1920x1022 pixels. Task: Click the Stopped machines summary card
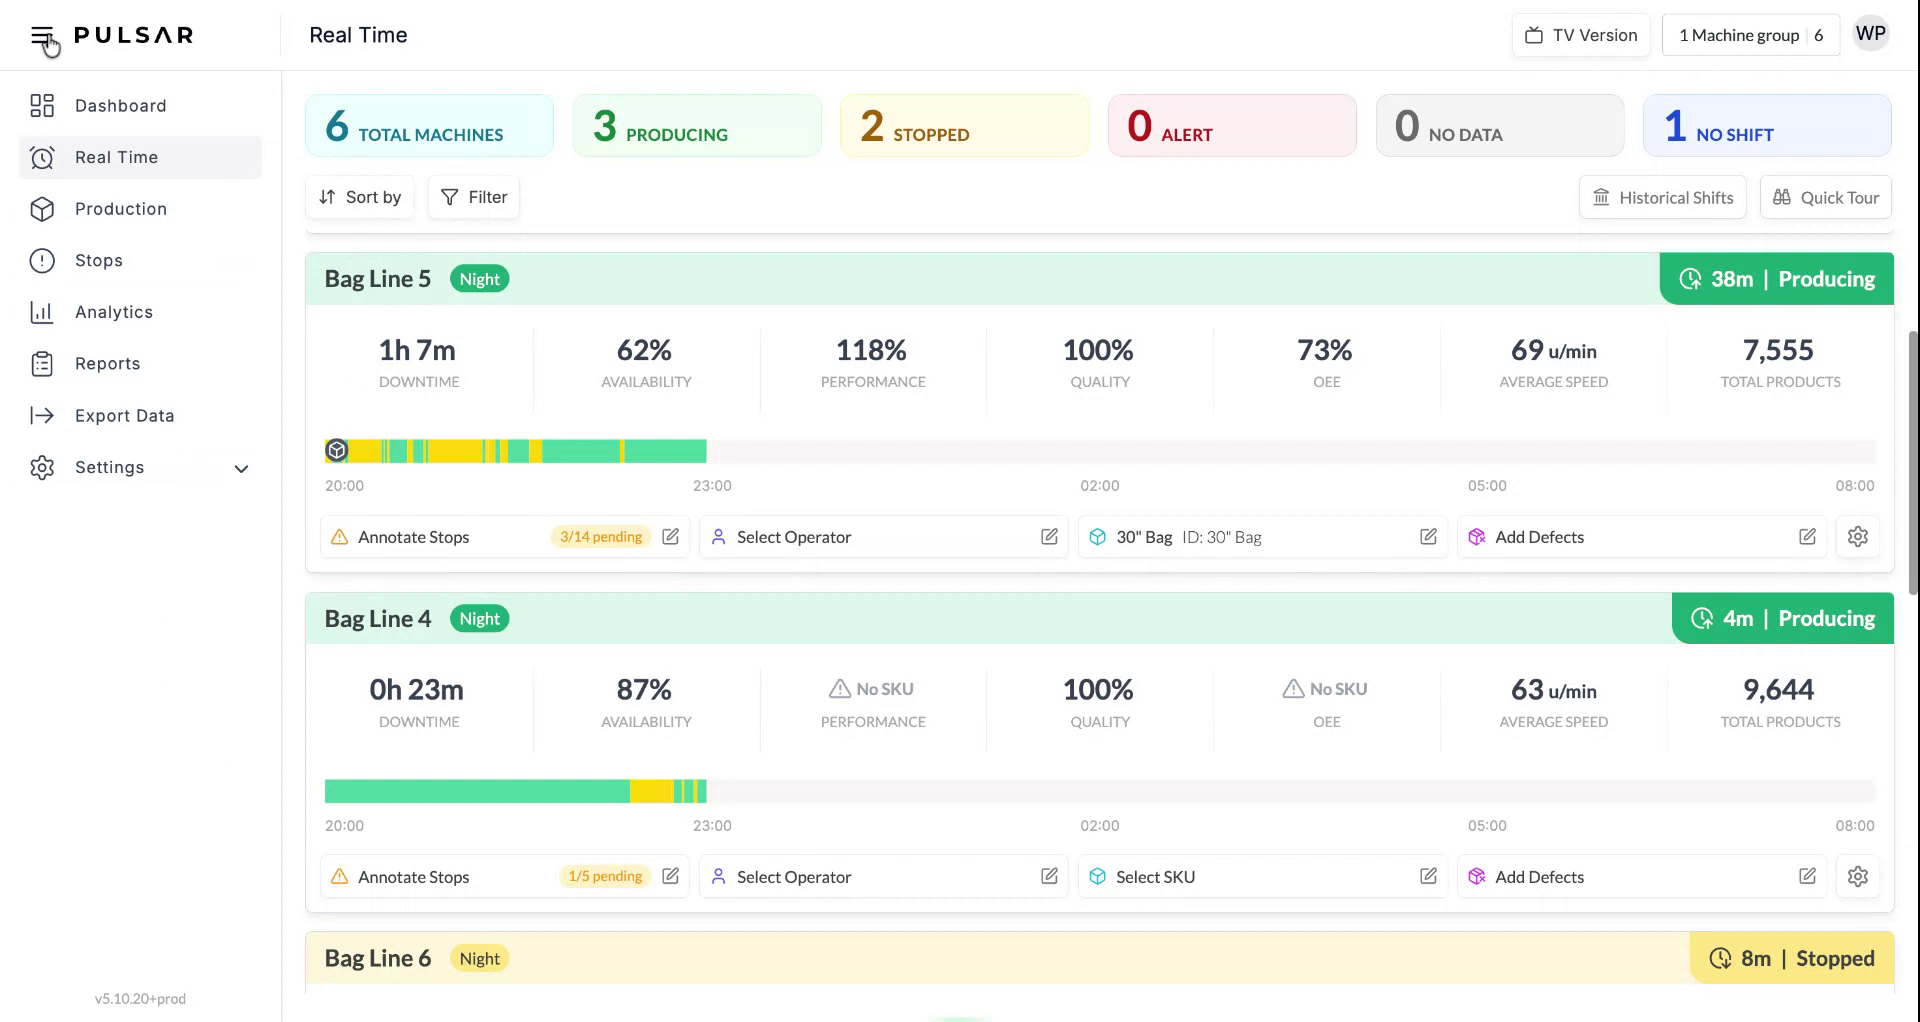pos(964,126)
